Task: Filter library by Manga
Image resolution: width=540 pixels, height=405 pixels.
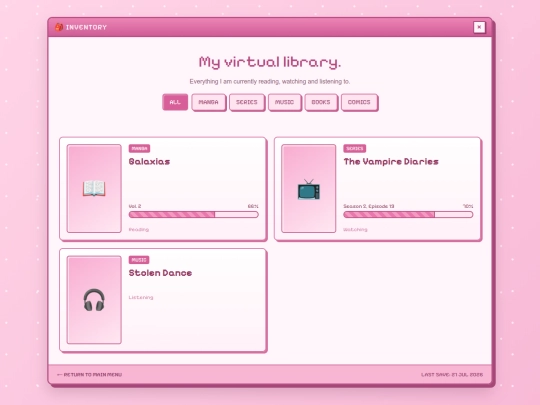Action: click(x=208, y=102)
